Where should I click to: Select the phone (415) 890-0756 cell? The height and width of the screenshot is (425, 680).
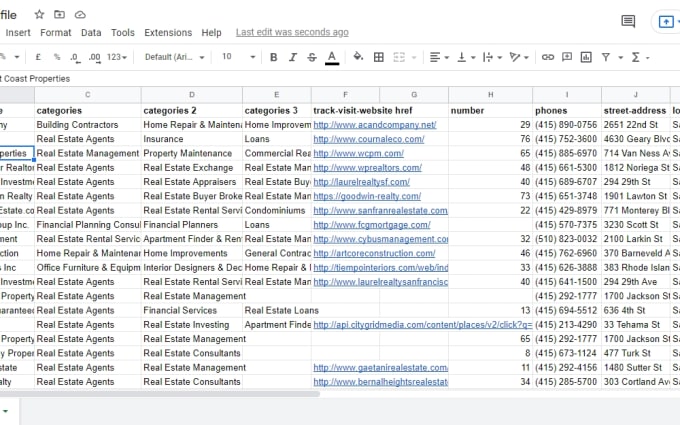coord(567,125)
